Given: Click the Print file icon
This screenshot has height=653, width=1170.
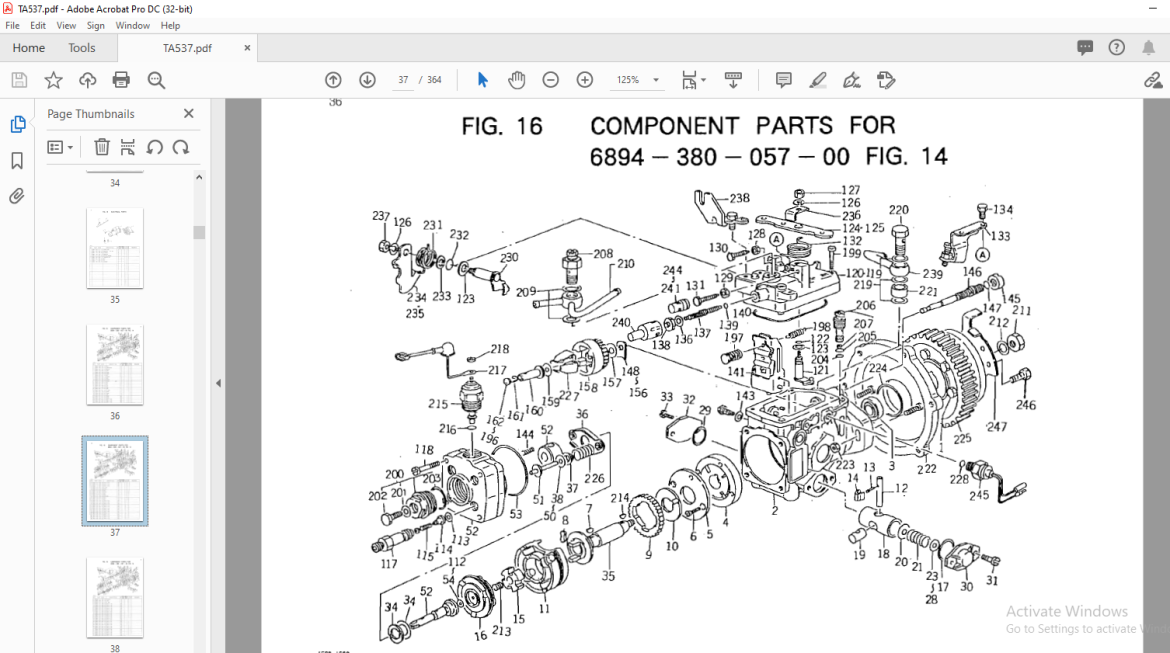Looking at the screenshot, I should pyautogui.click(x=121, y=80).
